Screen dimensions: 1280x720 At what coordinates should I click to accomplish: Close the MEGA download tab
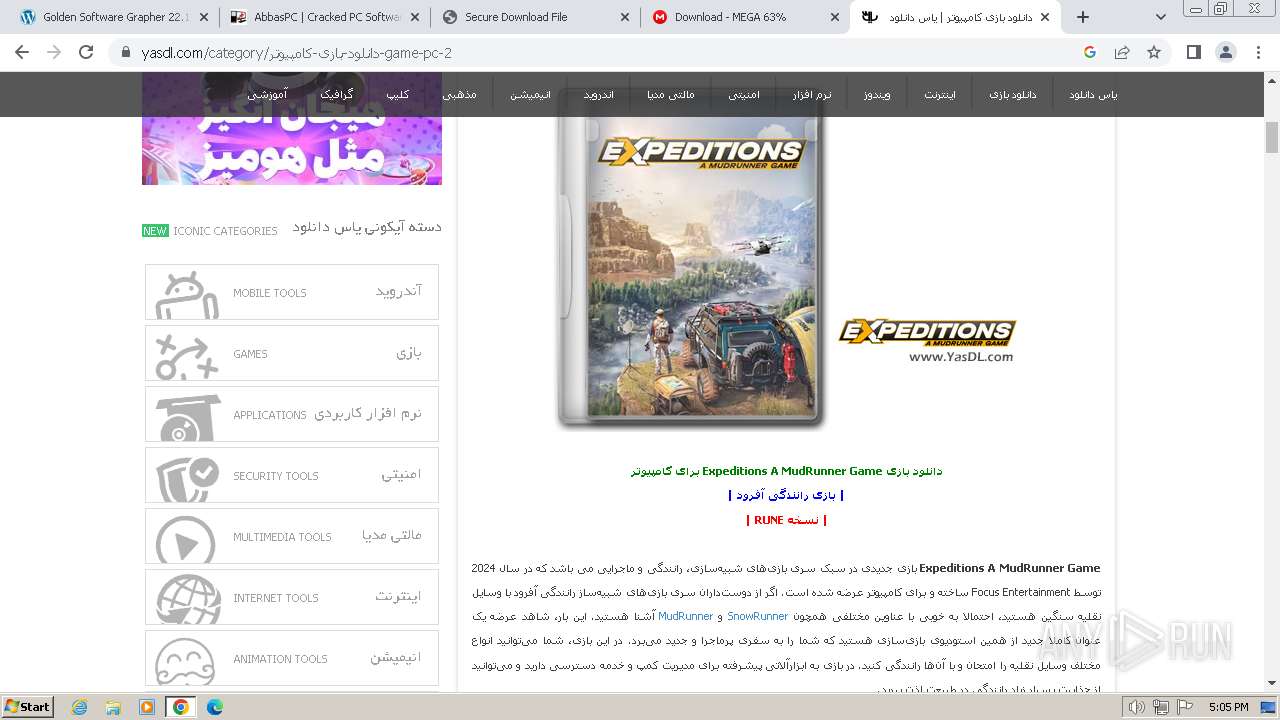pos(835,17)
